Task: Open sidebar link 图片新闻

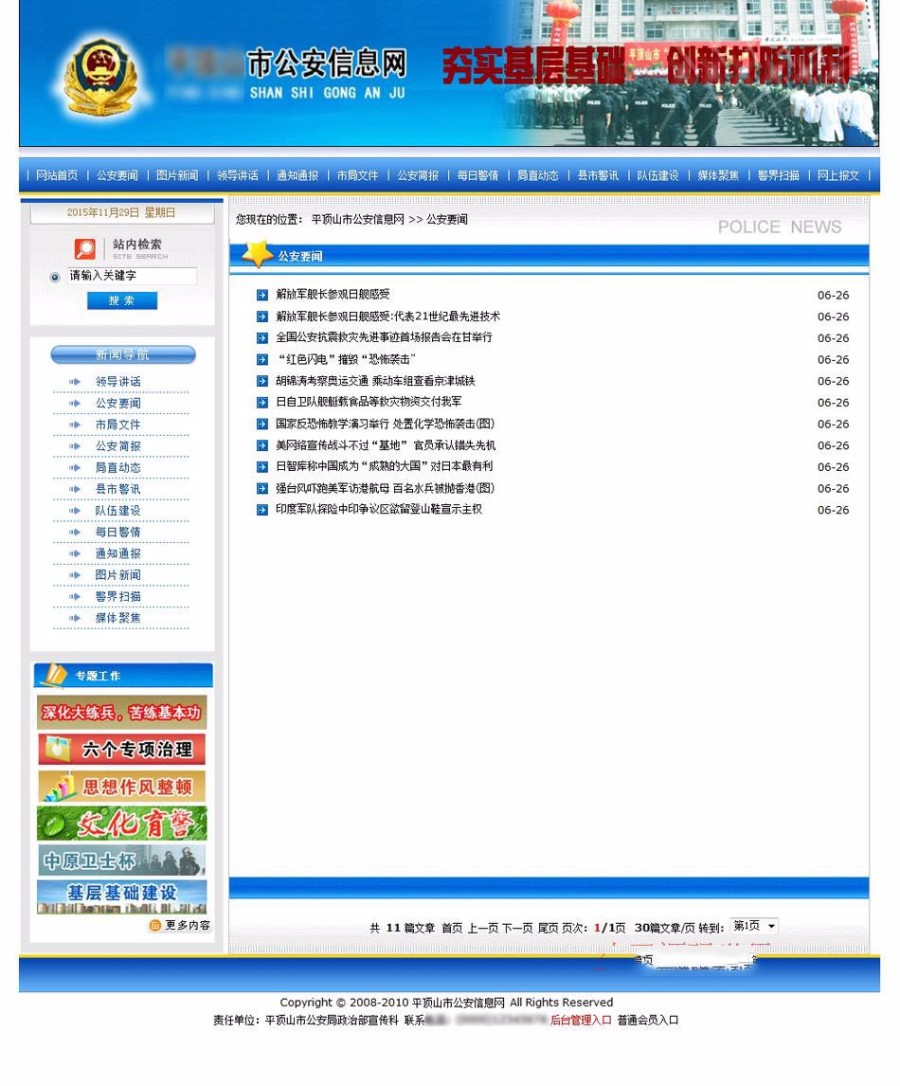Action: pyautogui.click(x=118, y=575)
